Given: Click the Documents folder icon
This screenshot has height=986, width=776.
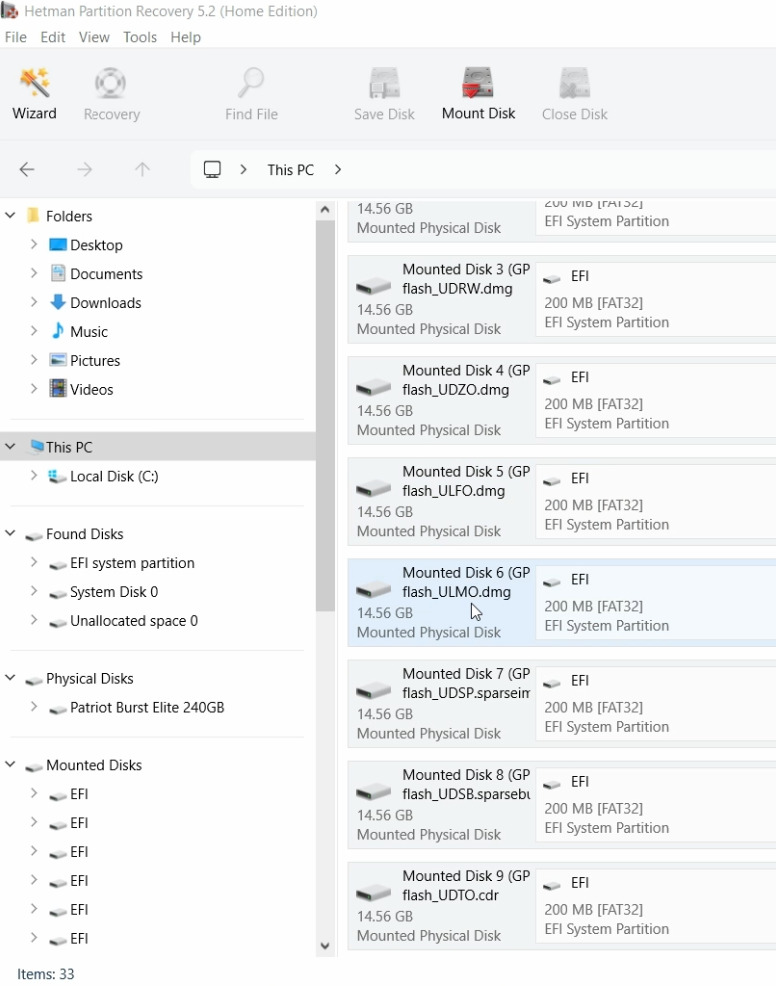Looking at the screenshot, I should tap(58, 274).
